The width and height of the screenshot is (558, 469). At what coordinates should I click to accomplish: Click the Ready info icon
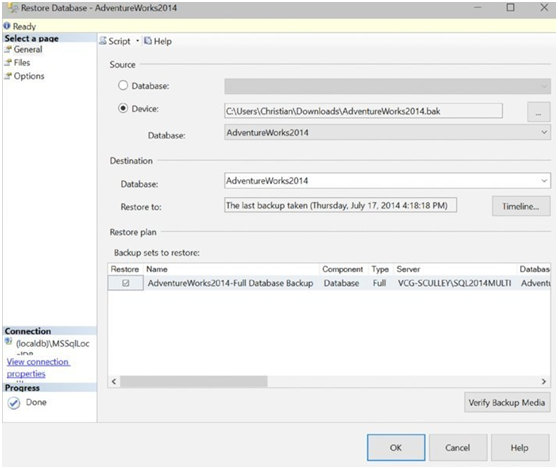click(7, 26)
